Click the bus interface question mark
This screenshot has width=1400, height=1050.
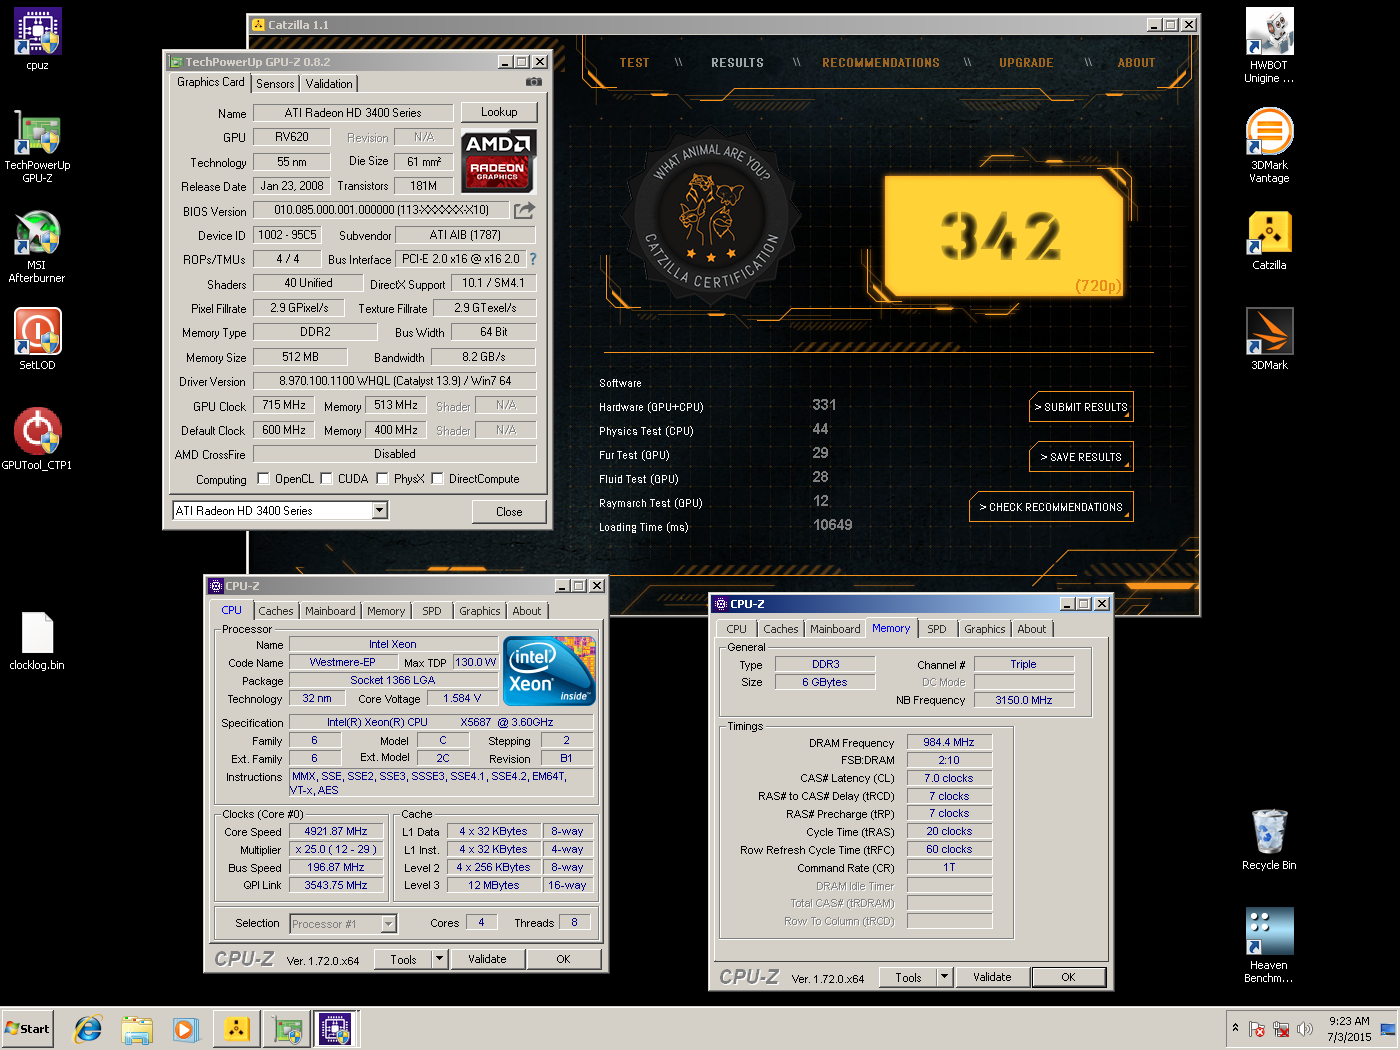pyautogui.click(x=533, y=259)
